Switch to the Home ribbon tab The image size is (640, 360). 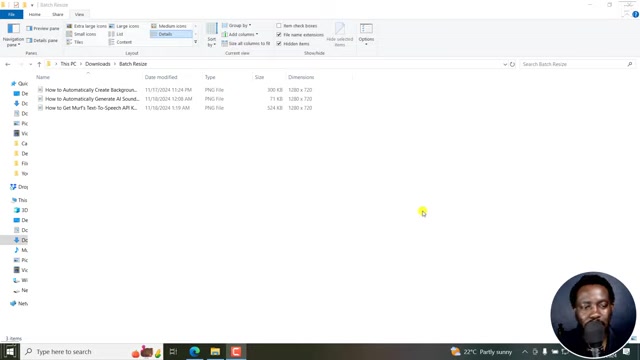(x=35, y=14)
